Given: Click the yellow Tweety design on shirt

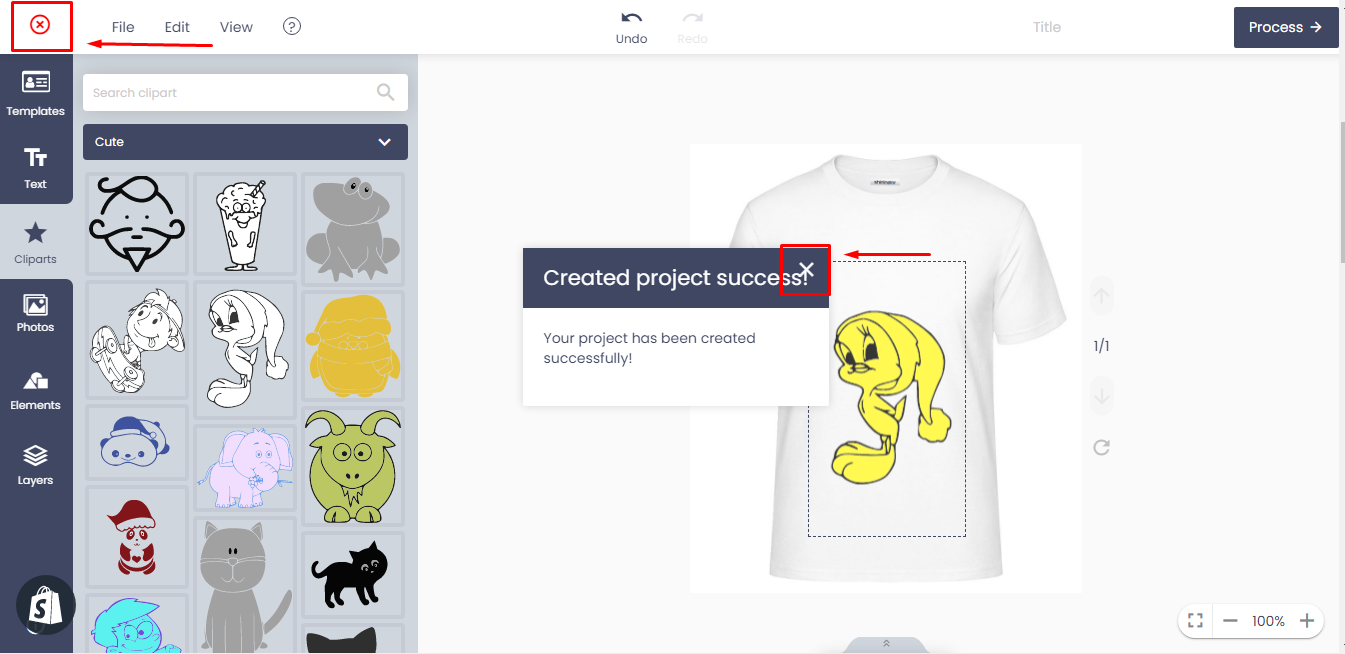Looking at the screenshot, I should pyautogui.click(x=890, y=398).
